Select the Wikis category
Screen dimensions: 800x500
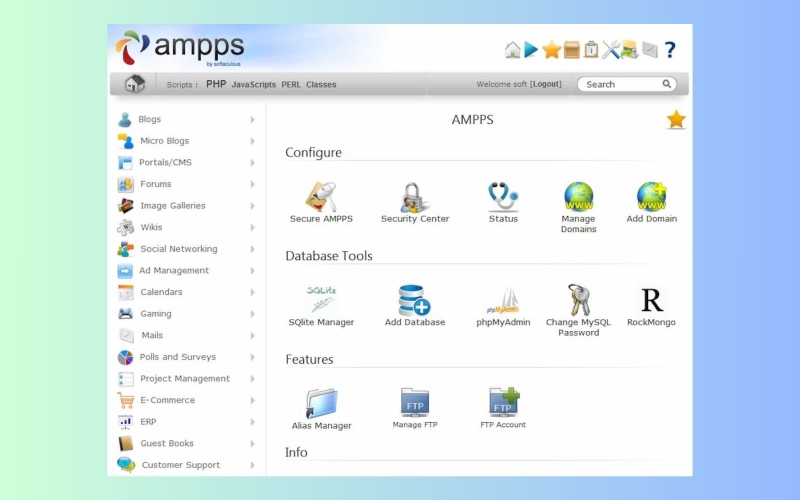click(151, 227)
